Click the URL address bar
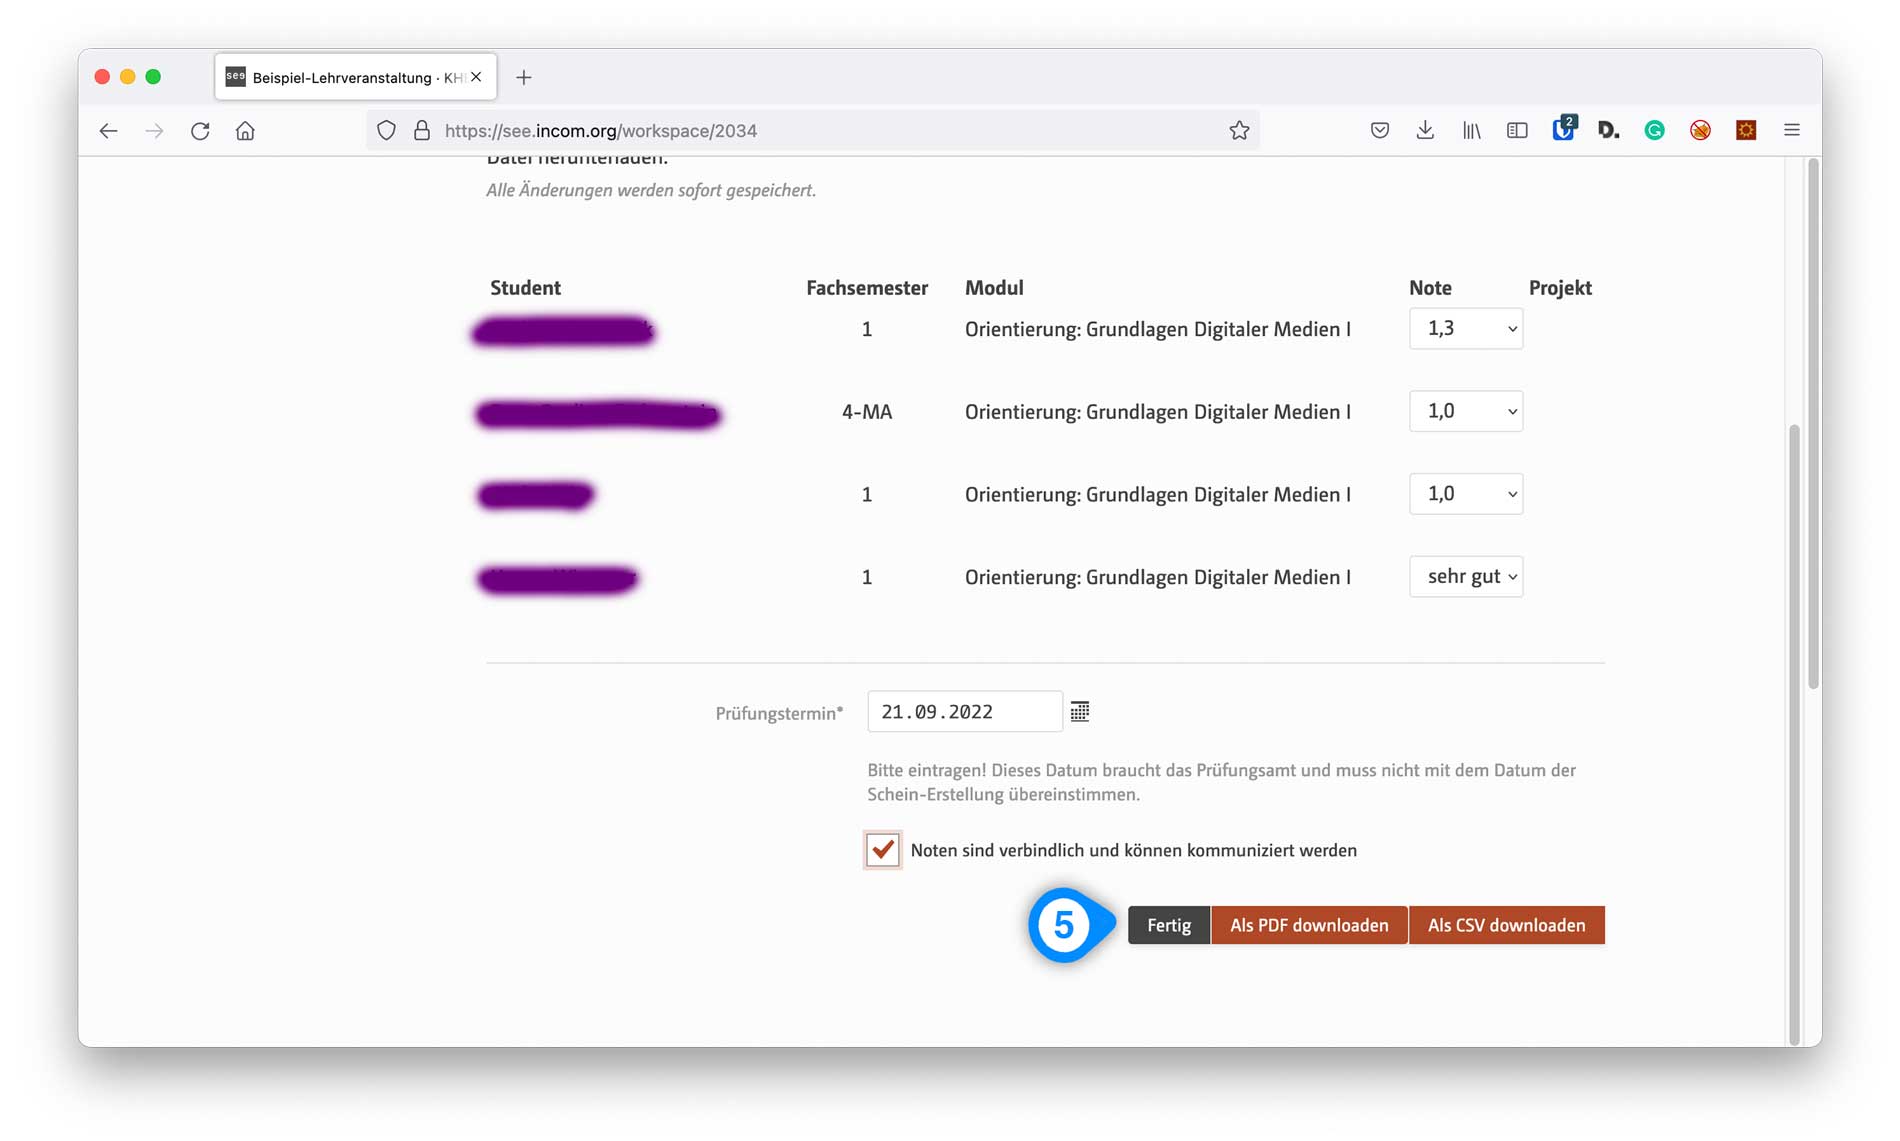 pyautogui.click(x=812, y=131)
